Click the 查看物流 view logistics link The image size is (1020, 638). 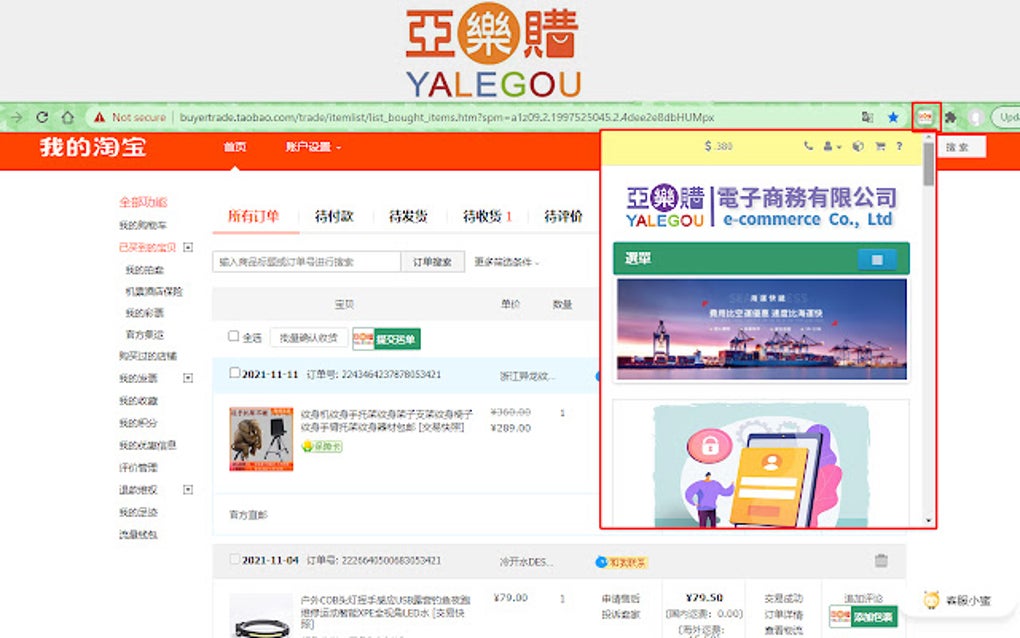783,630
